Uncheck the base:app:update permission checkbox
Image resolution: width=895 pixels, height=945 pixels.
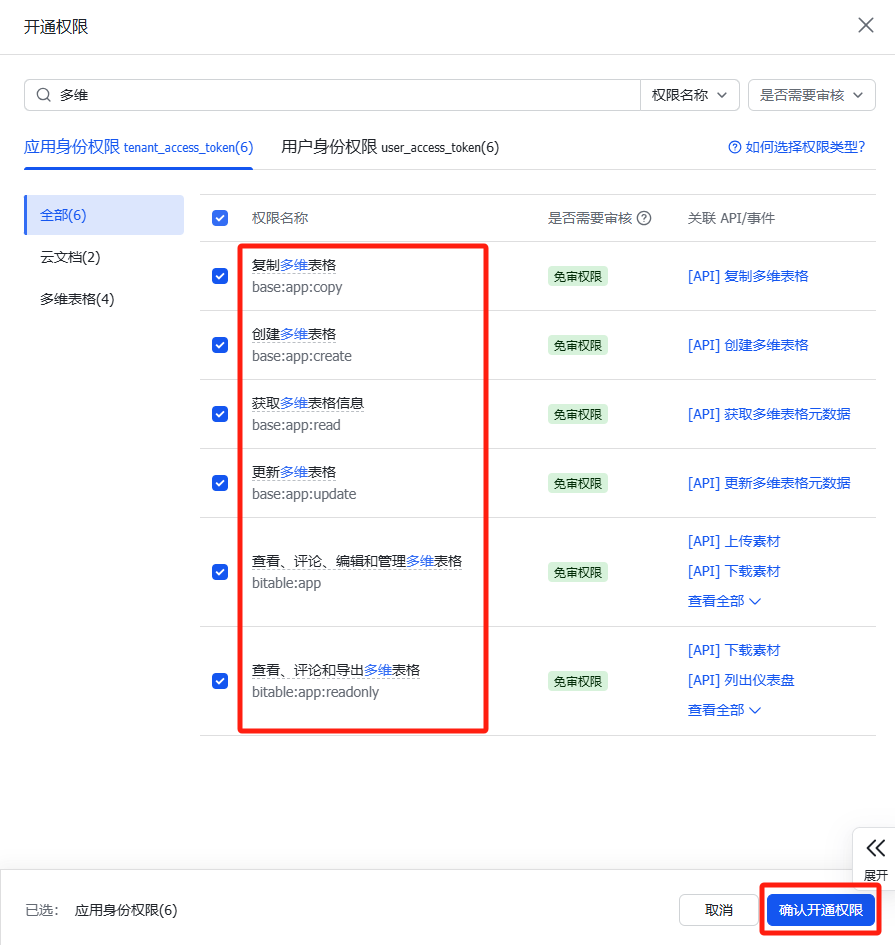[x=220, y=483]
